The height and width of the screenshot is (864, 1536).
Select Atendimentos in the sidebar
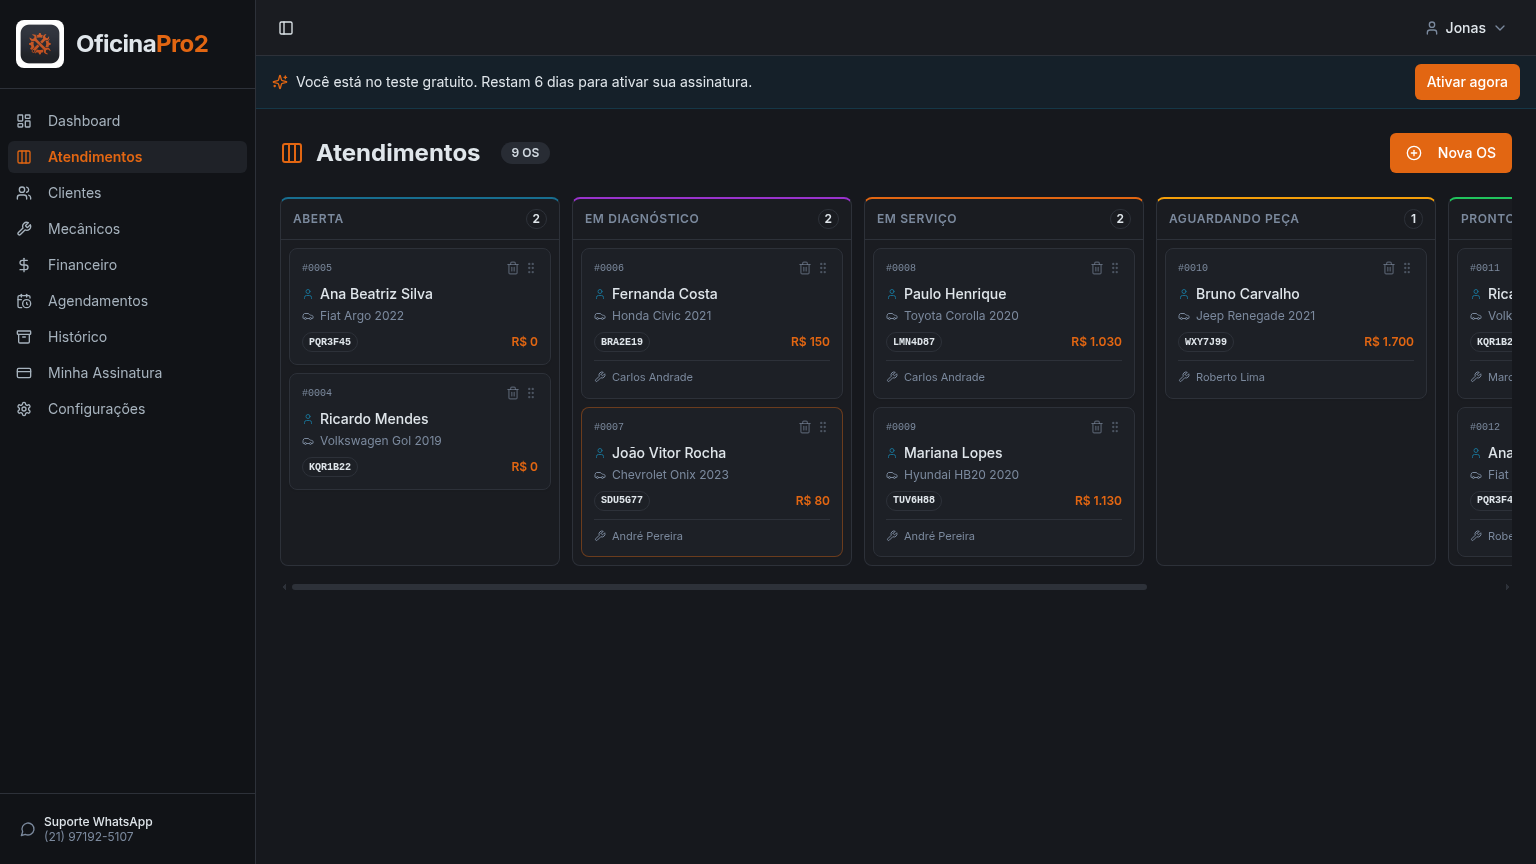click(x=127, y=157)
